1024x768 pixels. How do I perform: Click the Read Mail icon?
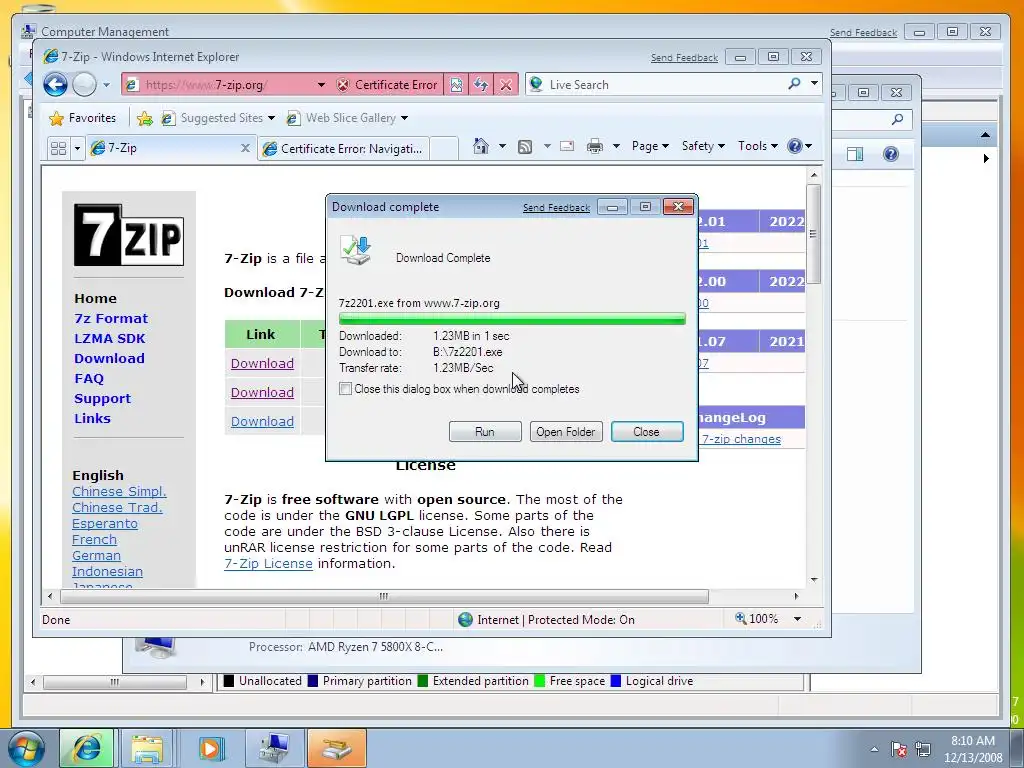coord(567,146)
